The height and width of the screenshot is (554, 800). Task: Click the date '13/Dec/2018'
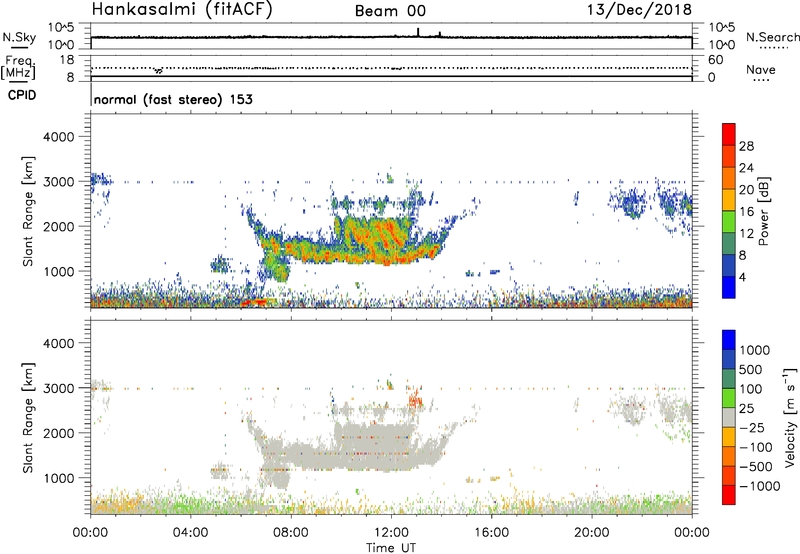coord(639,10)
